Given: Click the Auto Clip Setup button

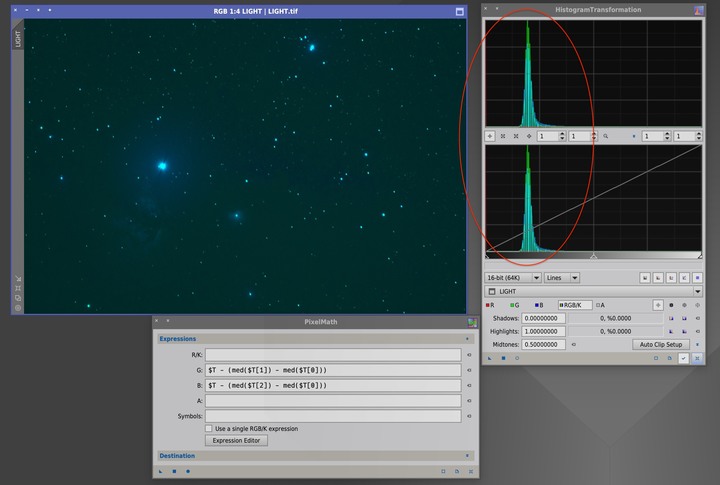Looking at the screenshot, I should [x=661, y=344].
